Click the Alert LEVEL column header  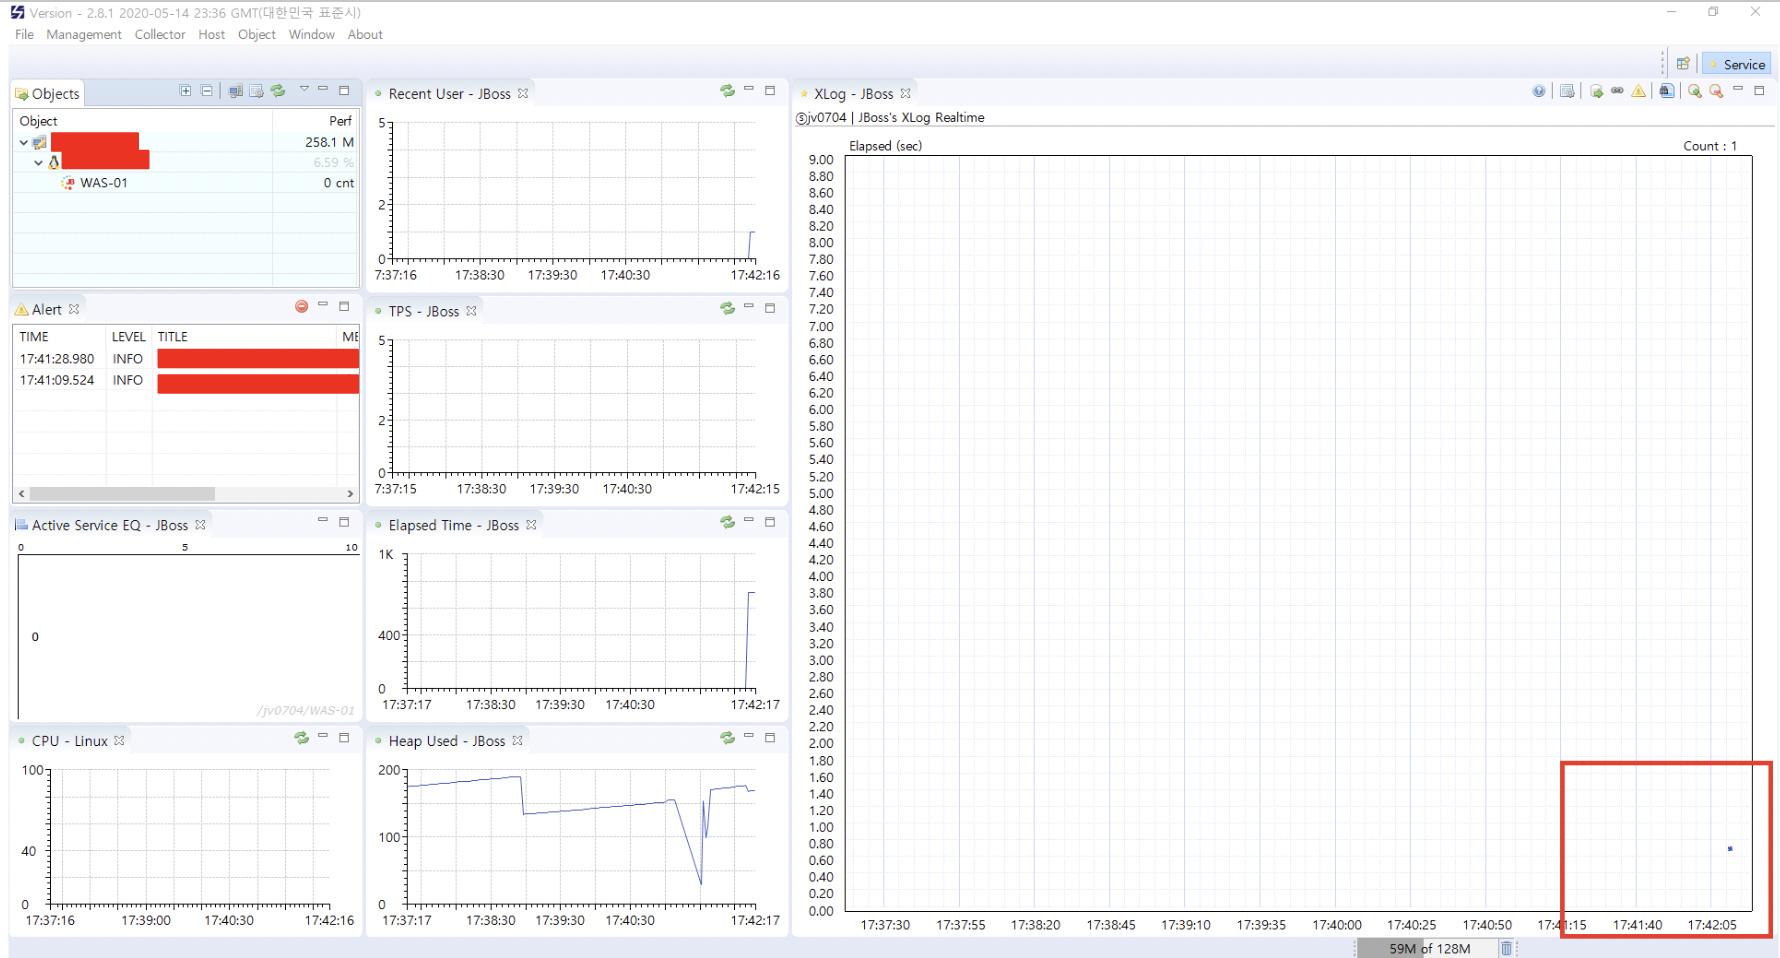[x=129, y=337]
